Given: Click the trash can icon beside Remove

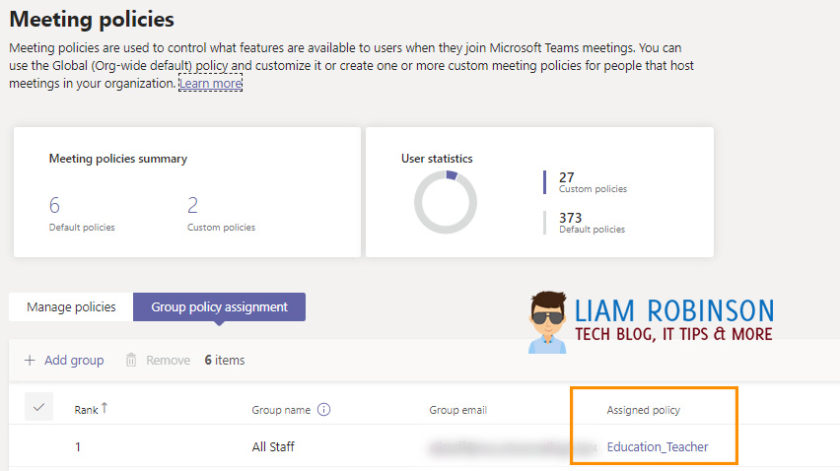Looking at the screenshot, I should [x=131, y=360].
